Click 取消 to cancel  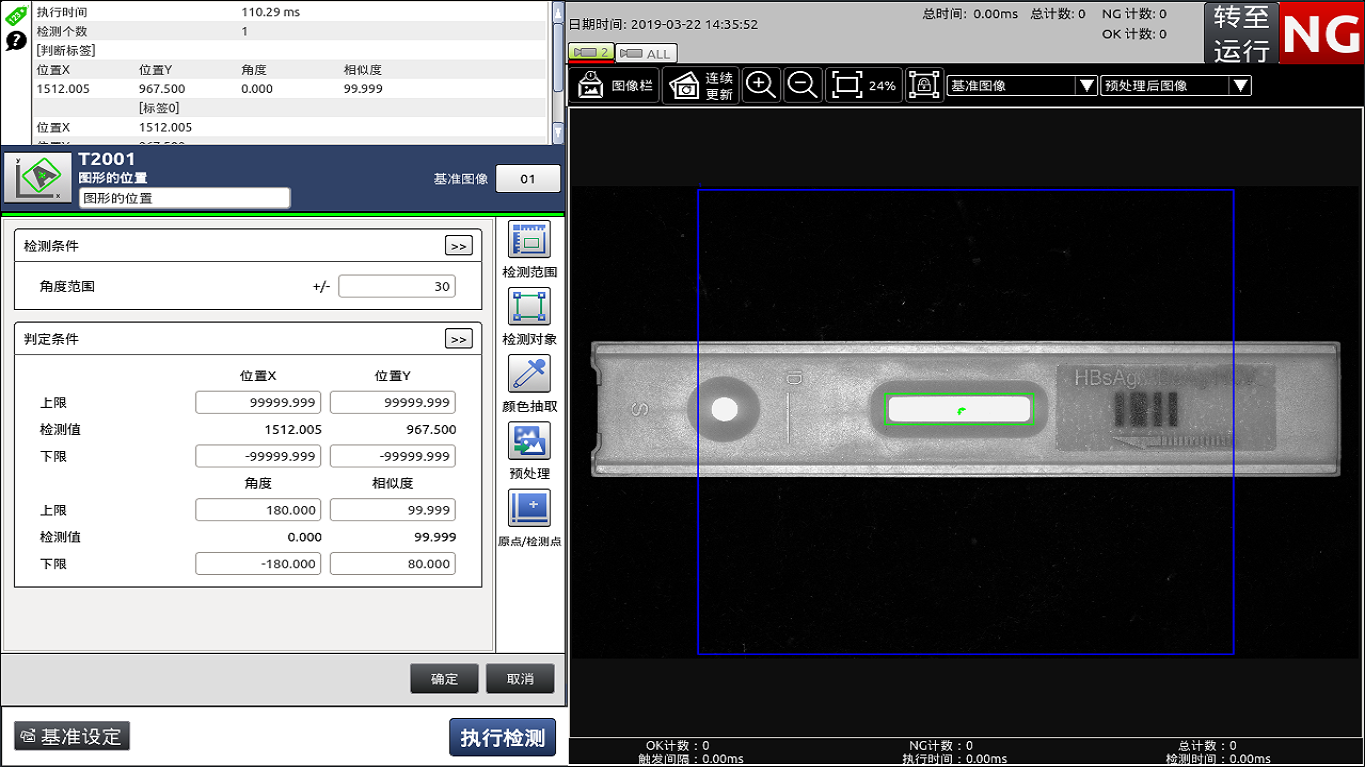520,679
